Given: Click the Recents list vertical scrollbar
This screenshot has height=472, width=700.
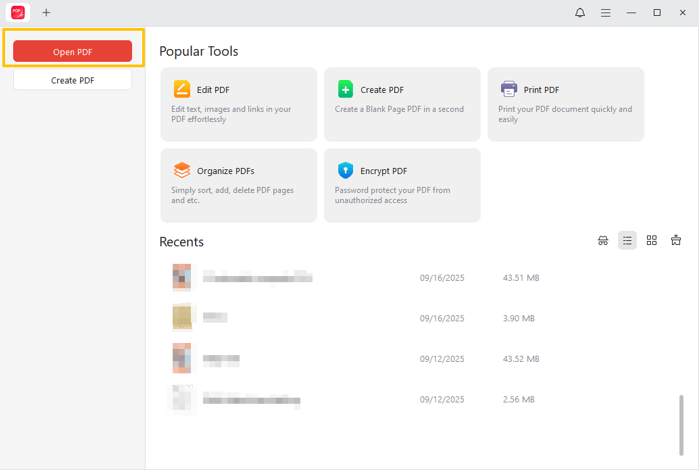Looking at the screenshot, I should [x=681, y=425].
